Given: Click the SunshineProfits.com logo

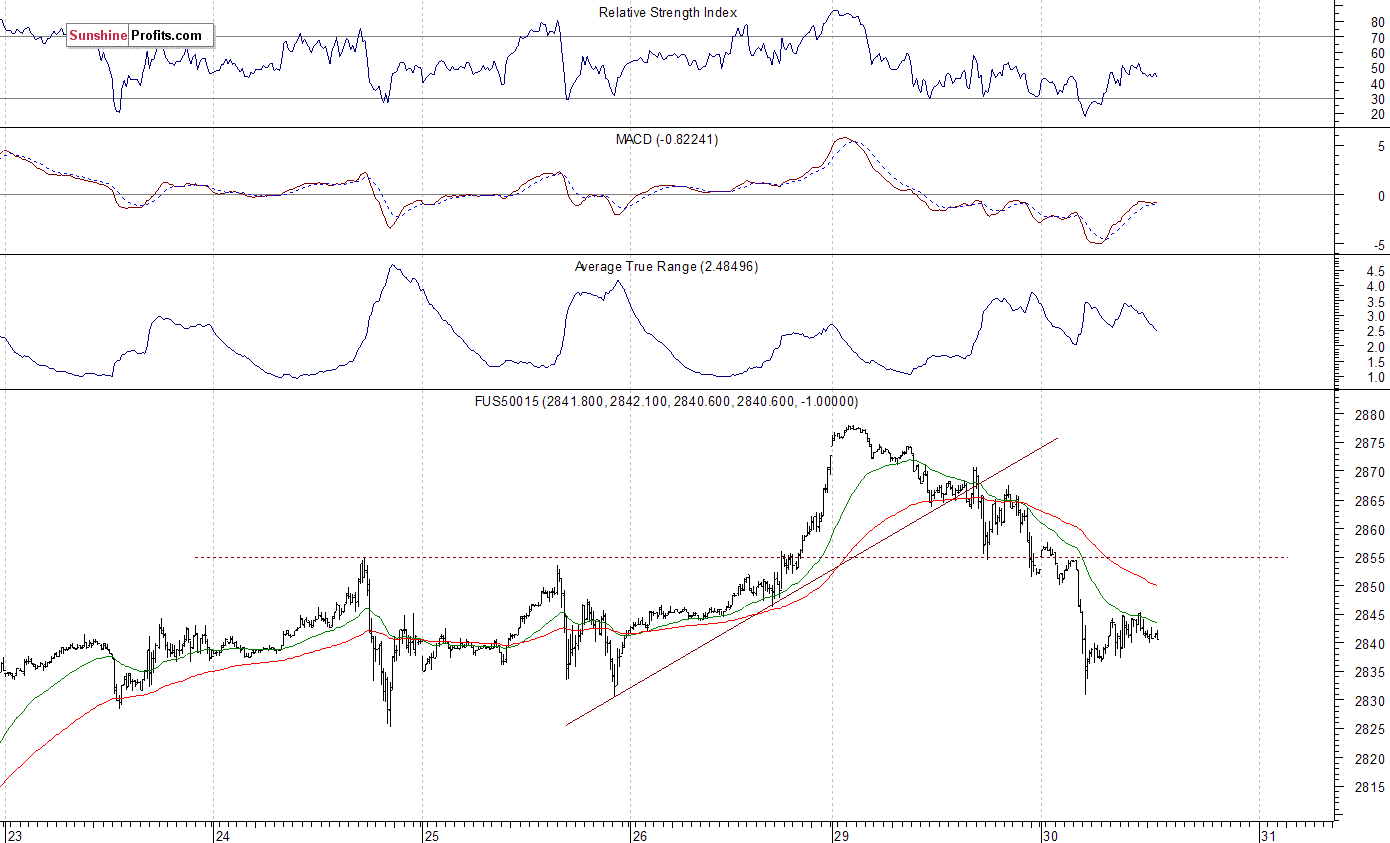Looking at the screenshot, I should coord(140,36).
